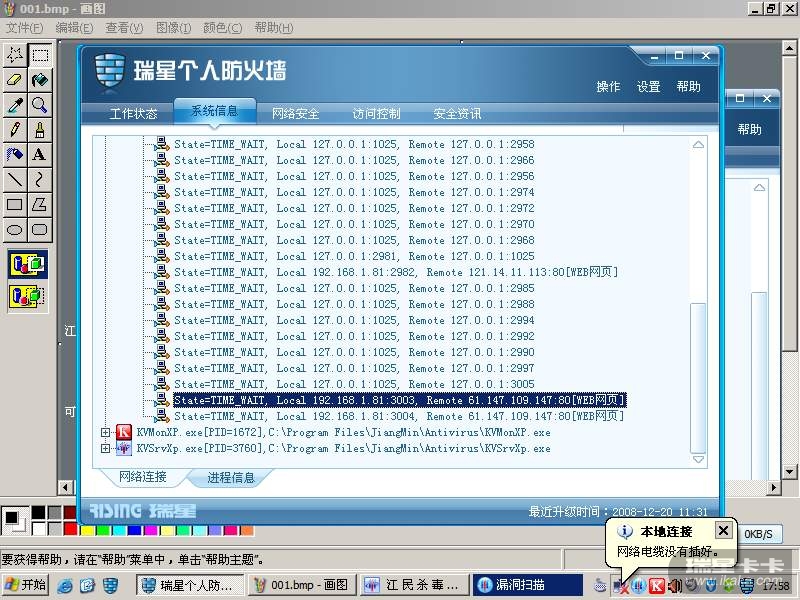The height and width of the screenshot is (600, 800).
Task: Click the volume speaker tray icon
Action: [x=674, y=586]
